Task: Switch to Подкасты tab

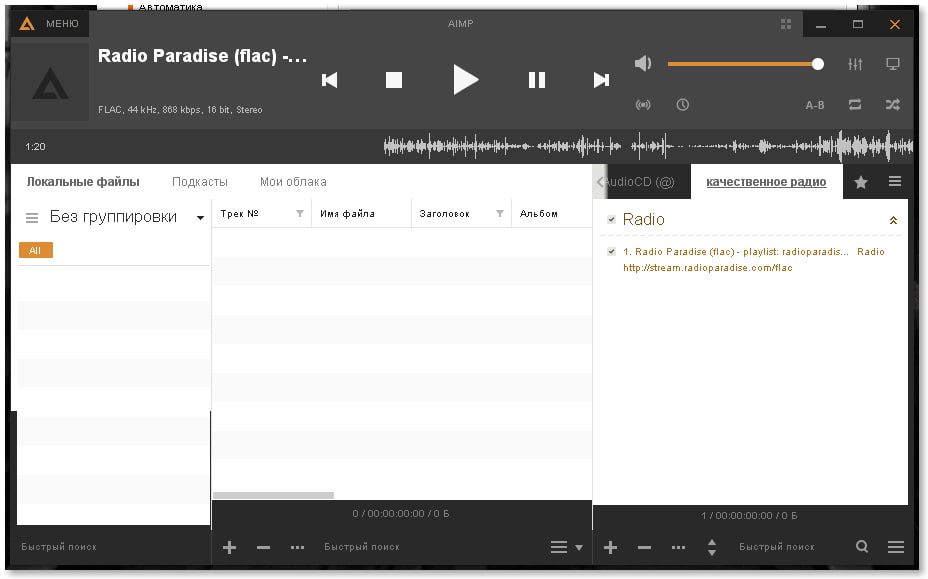Action: pos(199,182)
